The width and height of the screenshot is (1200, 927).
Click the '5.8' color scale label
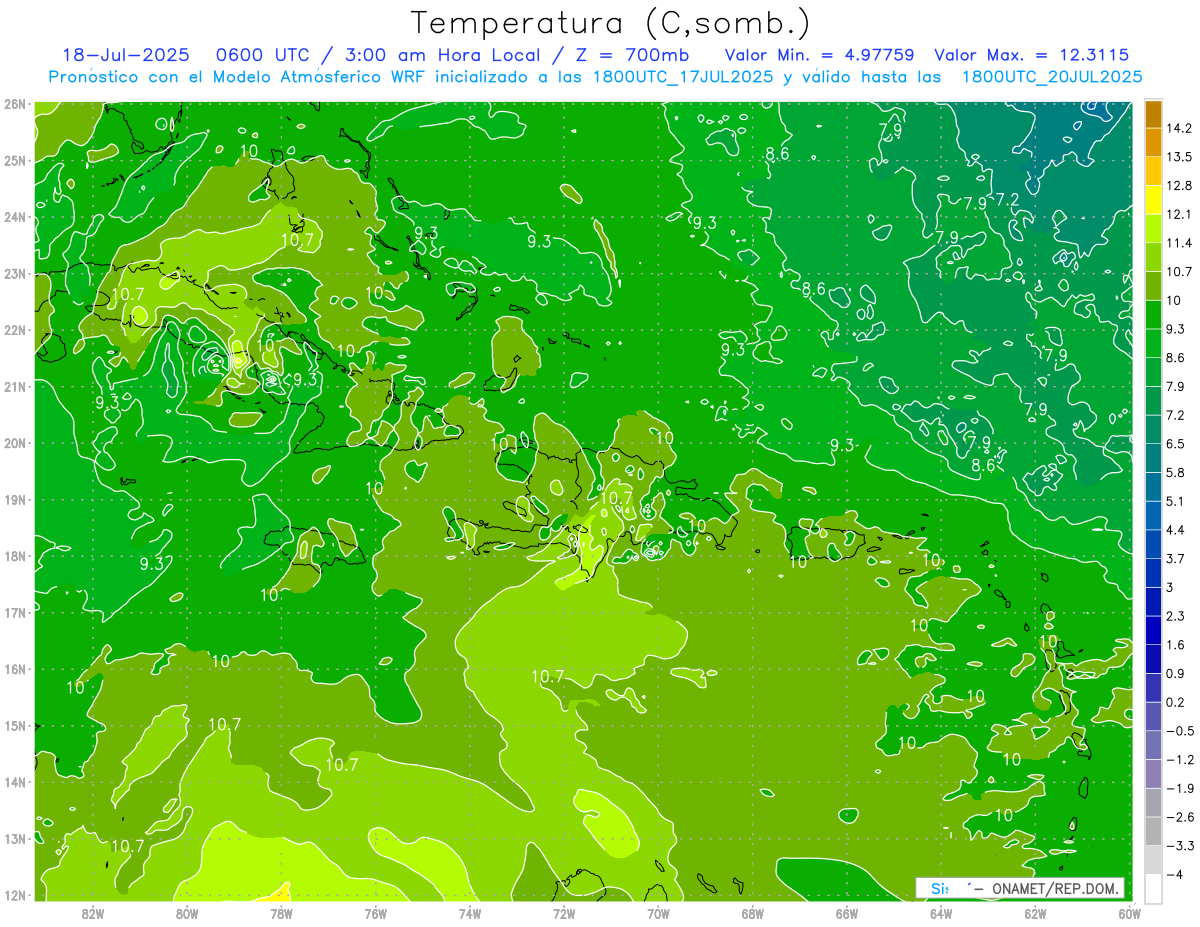(1176, 472)
